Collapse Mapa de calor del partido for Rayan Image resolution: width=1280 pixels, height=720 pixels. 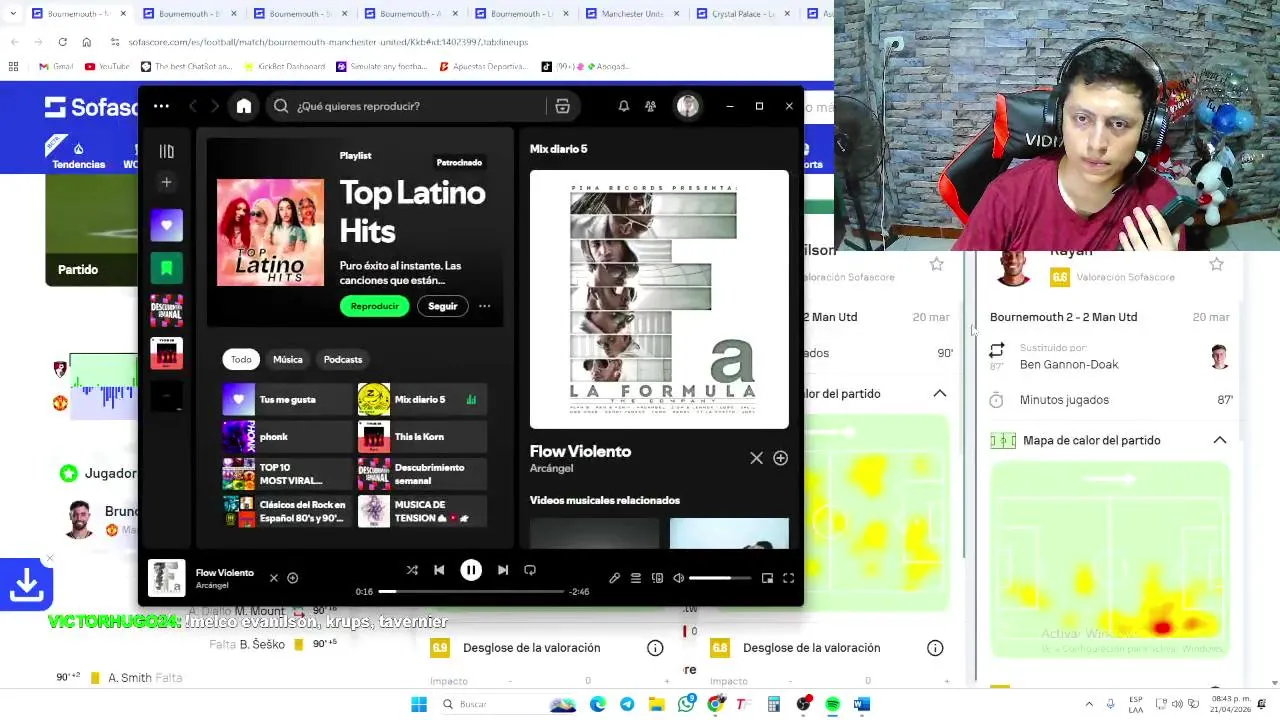[1220, 440]
